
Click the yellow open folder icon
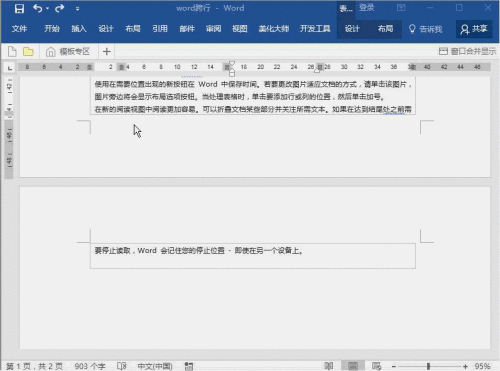pos(28,52)
